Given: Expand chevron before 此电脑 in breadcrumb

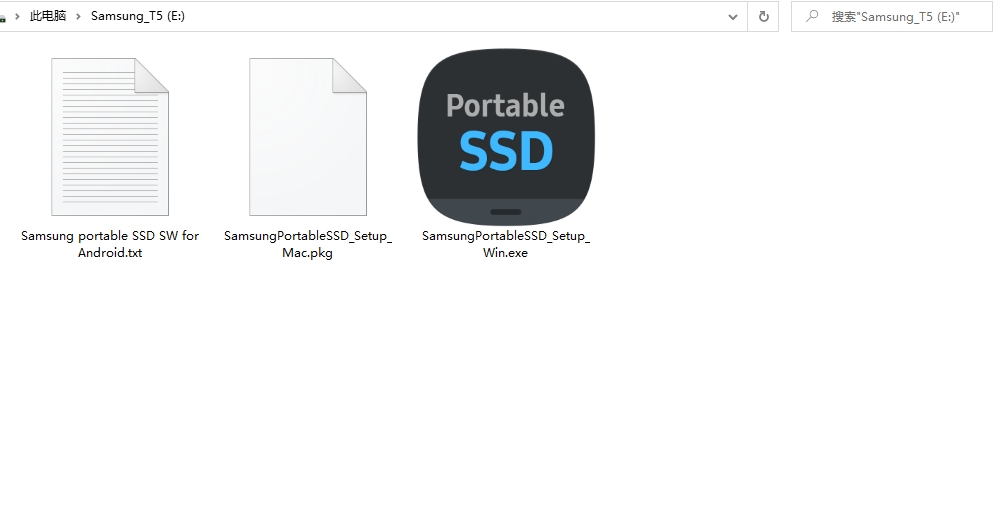Looking at the screenshot, I should [17, 16].
